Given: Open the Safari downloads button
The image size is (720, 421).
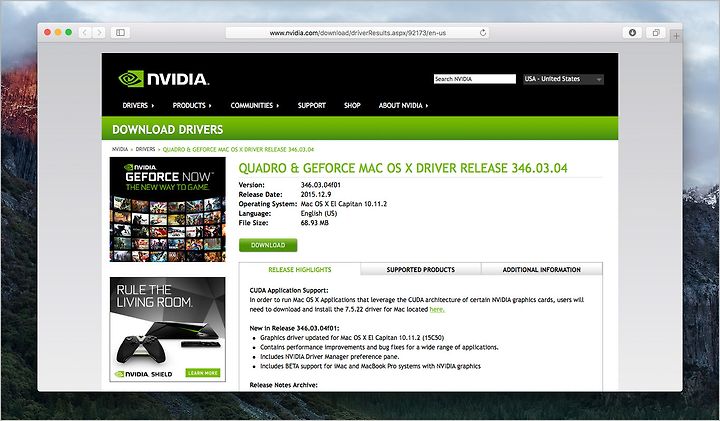Looking at the screenshot, I should [x=632, y=32].
